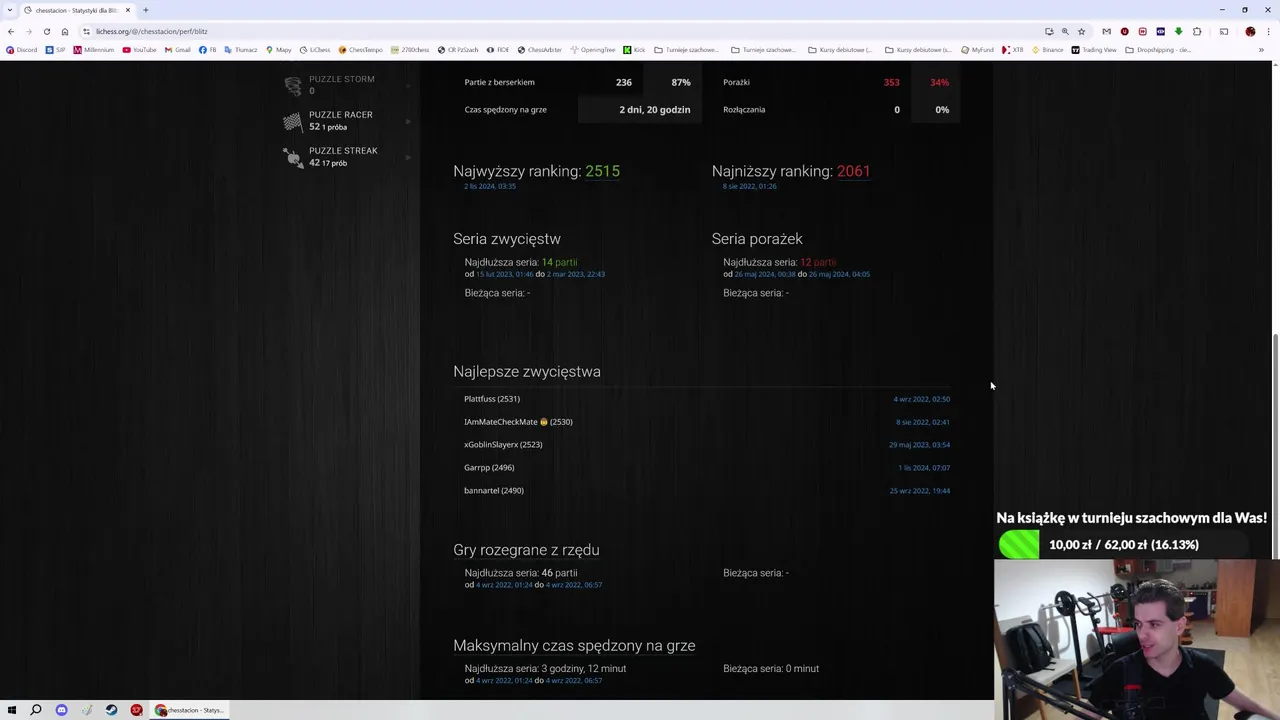Image resolution: width=1280 pixels, height=720 pixels.
Task: Open the Gmail extension icon in toolbar
Action: click(x=1106, y=31)
